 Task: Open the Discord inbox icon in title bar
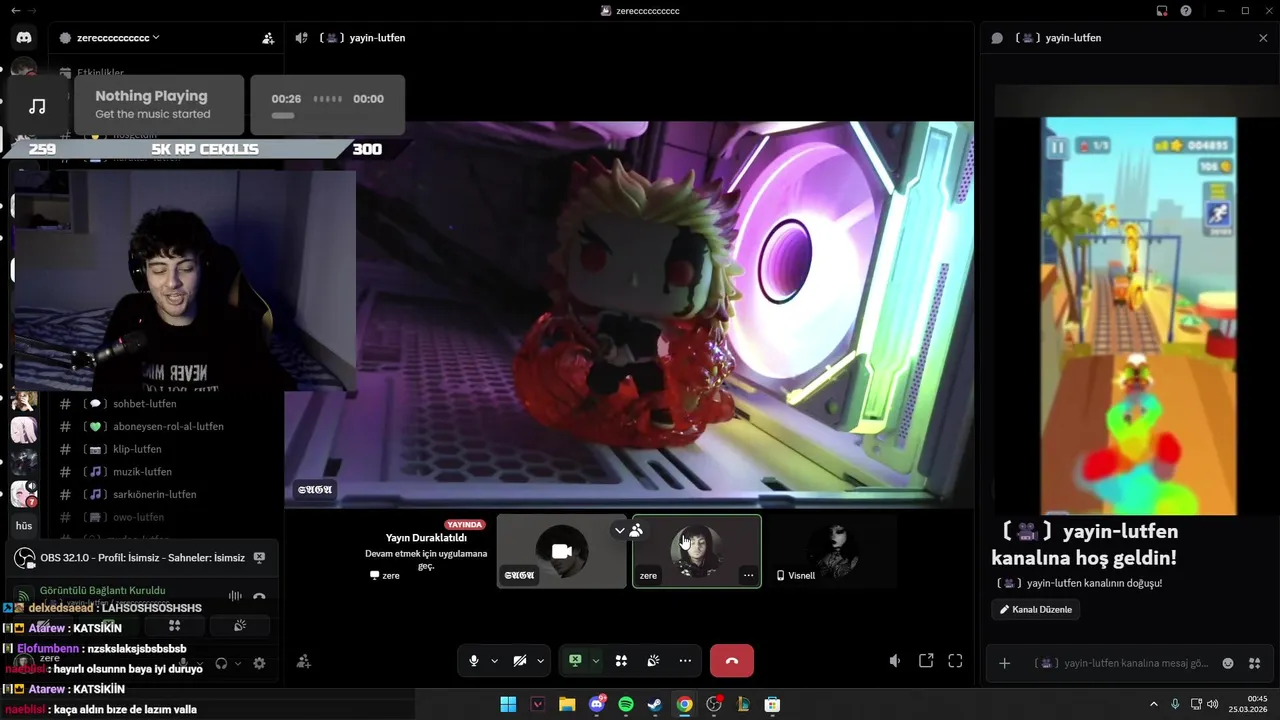pos(1162,11)
